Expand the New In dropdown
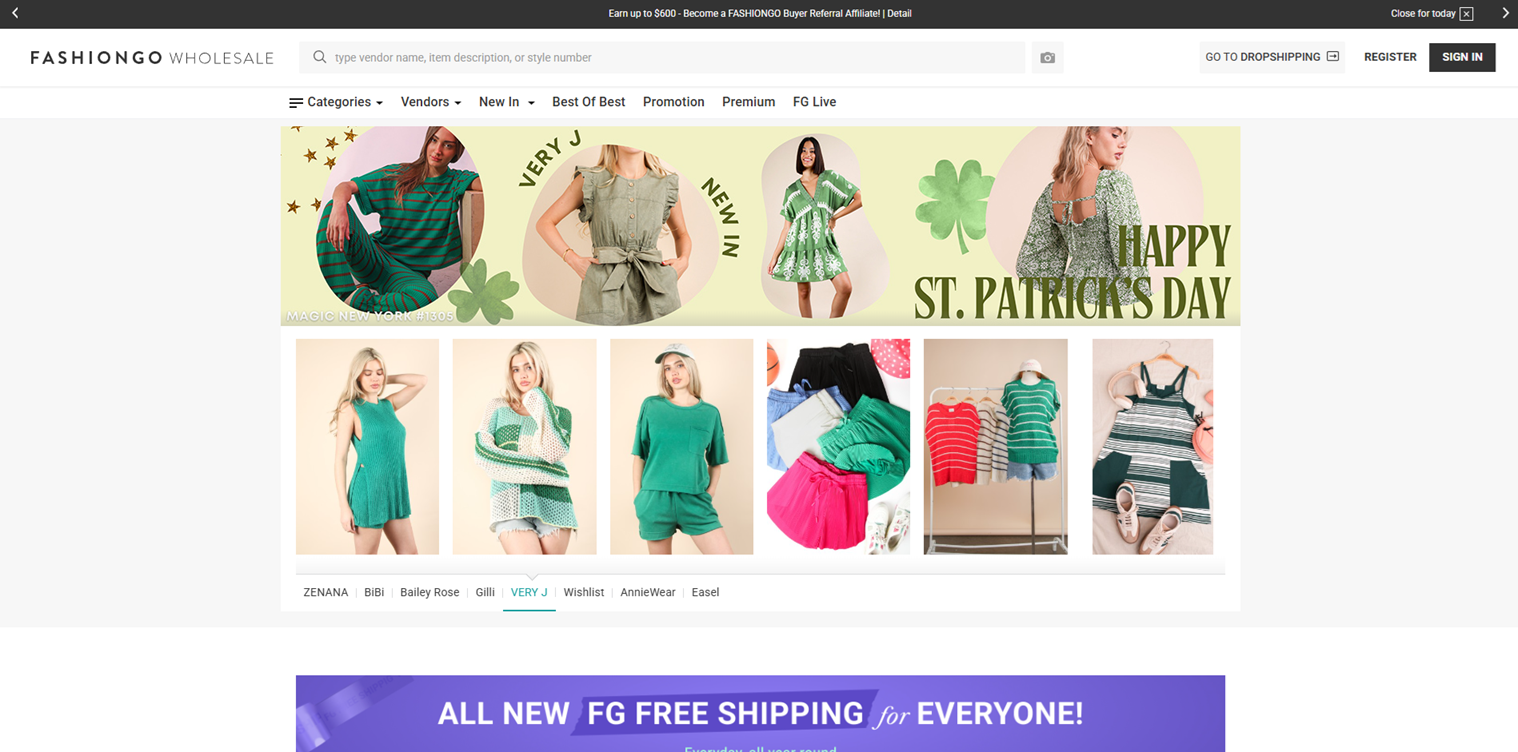Image resolution: width=1518 pixels, height=752 pixels. click(x=506, y=102)
